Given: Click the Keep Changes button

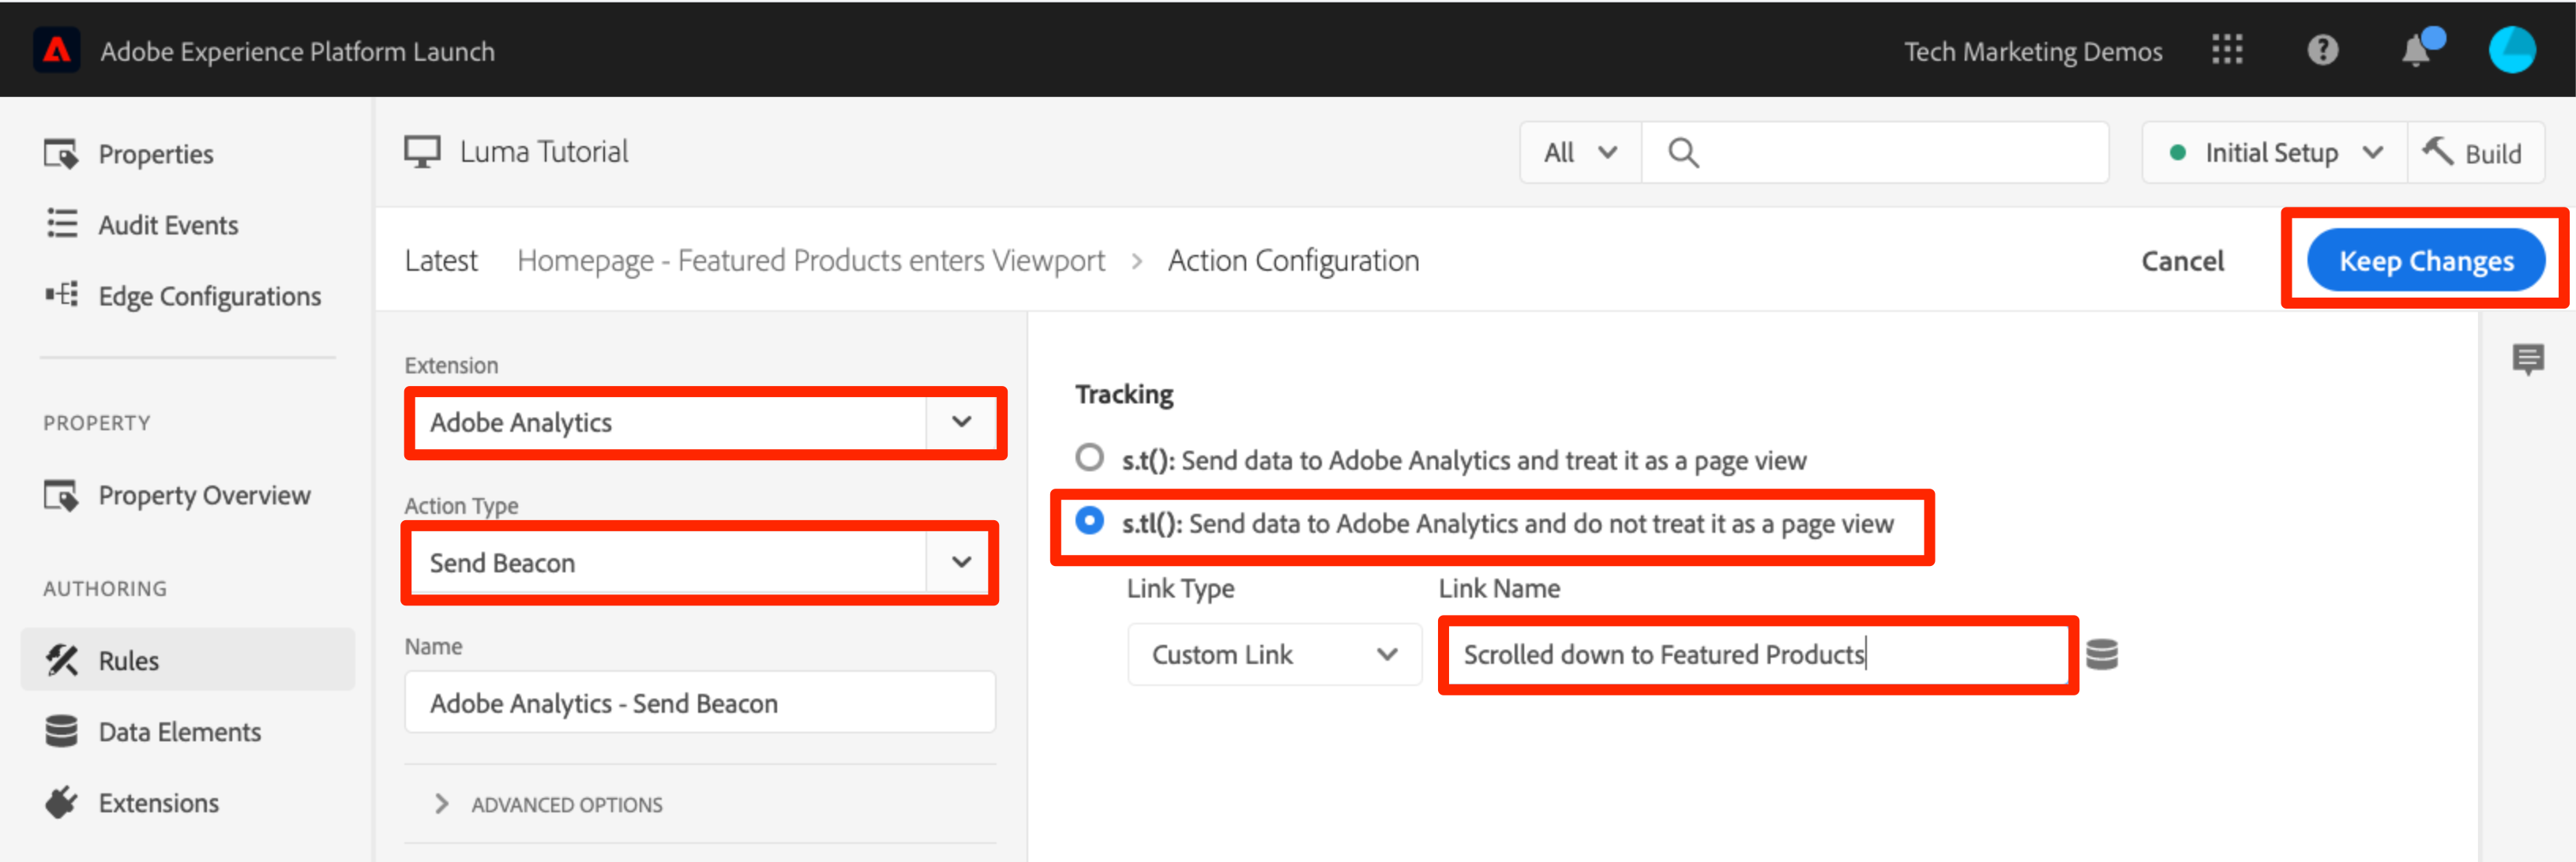Looking at the screenshot, I should [2424, 261].
